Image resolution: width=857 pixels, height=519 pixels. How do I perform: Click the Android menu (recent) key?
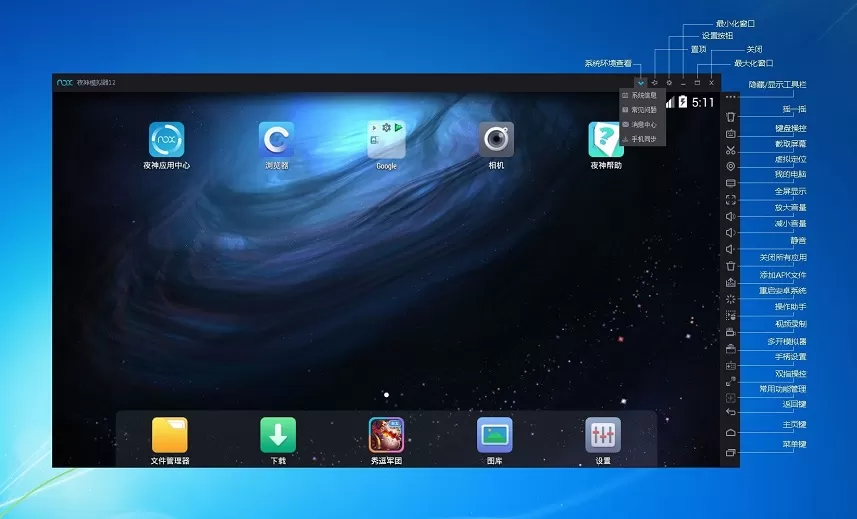click(731, 452)
